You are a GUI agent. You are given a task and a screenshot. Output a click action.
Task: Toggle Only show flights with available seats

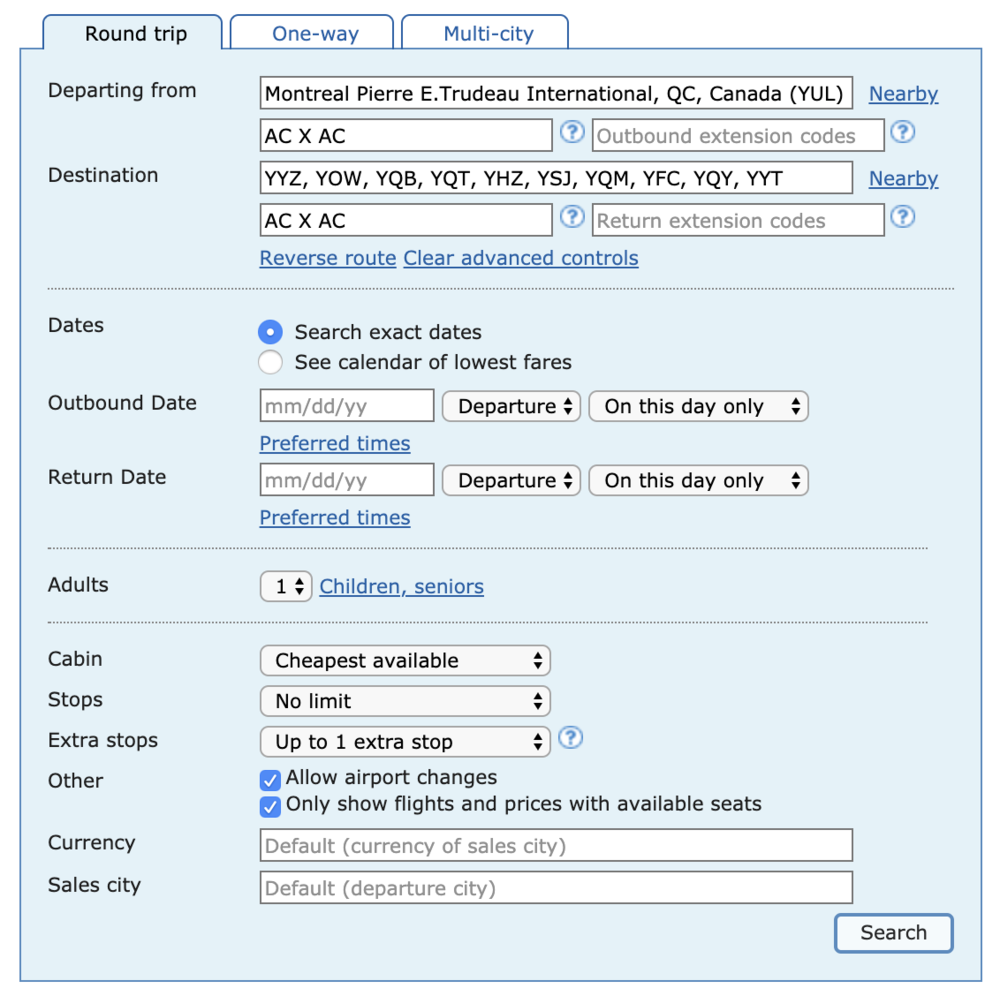coord(270,806)
